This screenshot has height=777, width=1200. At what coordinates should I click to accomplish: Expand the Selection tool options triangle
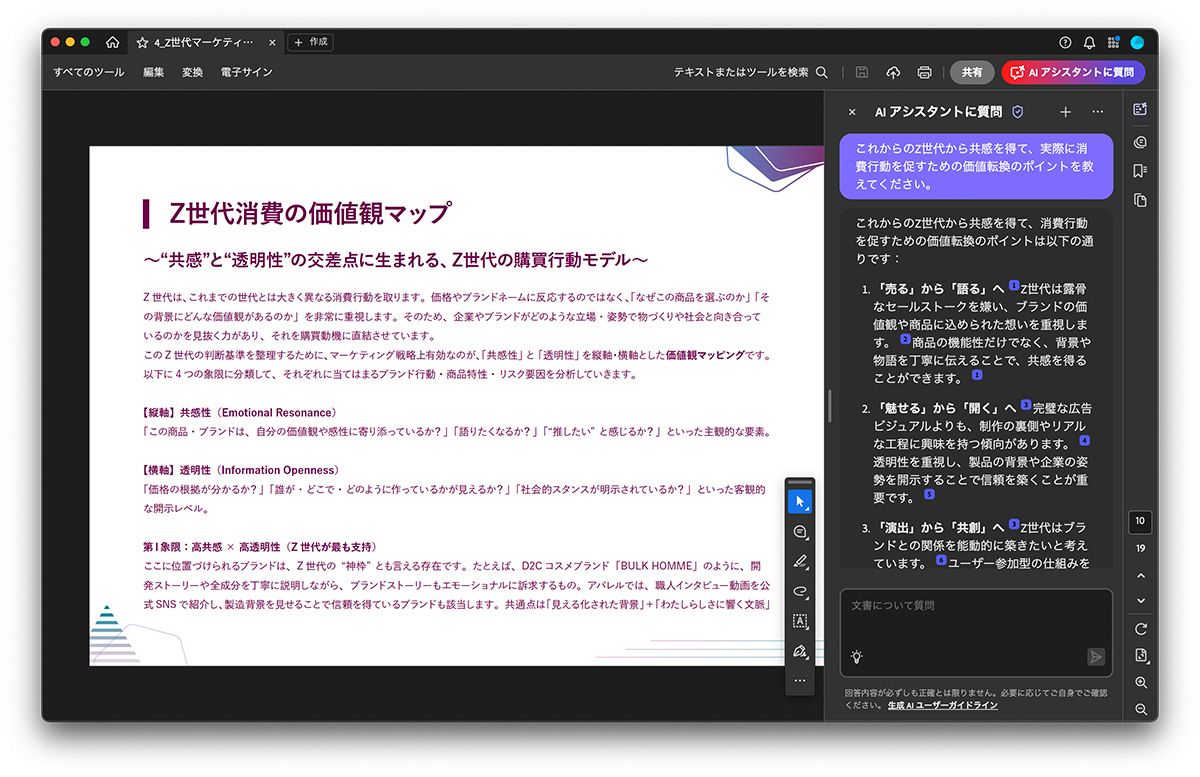coord(808,510)
